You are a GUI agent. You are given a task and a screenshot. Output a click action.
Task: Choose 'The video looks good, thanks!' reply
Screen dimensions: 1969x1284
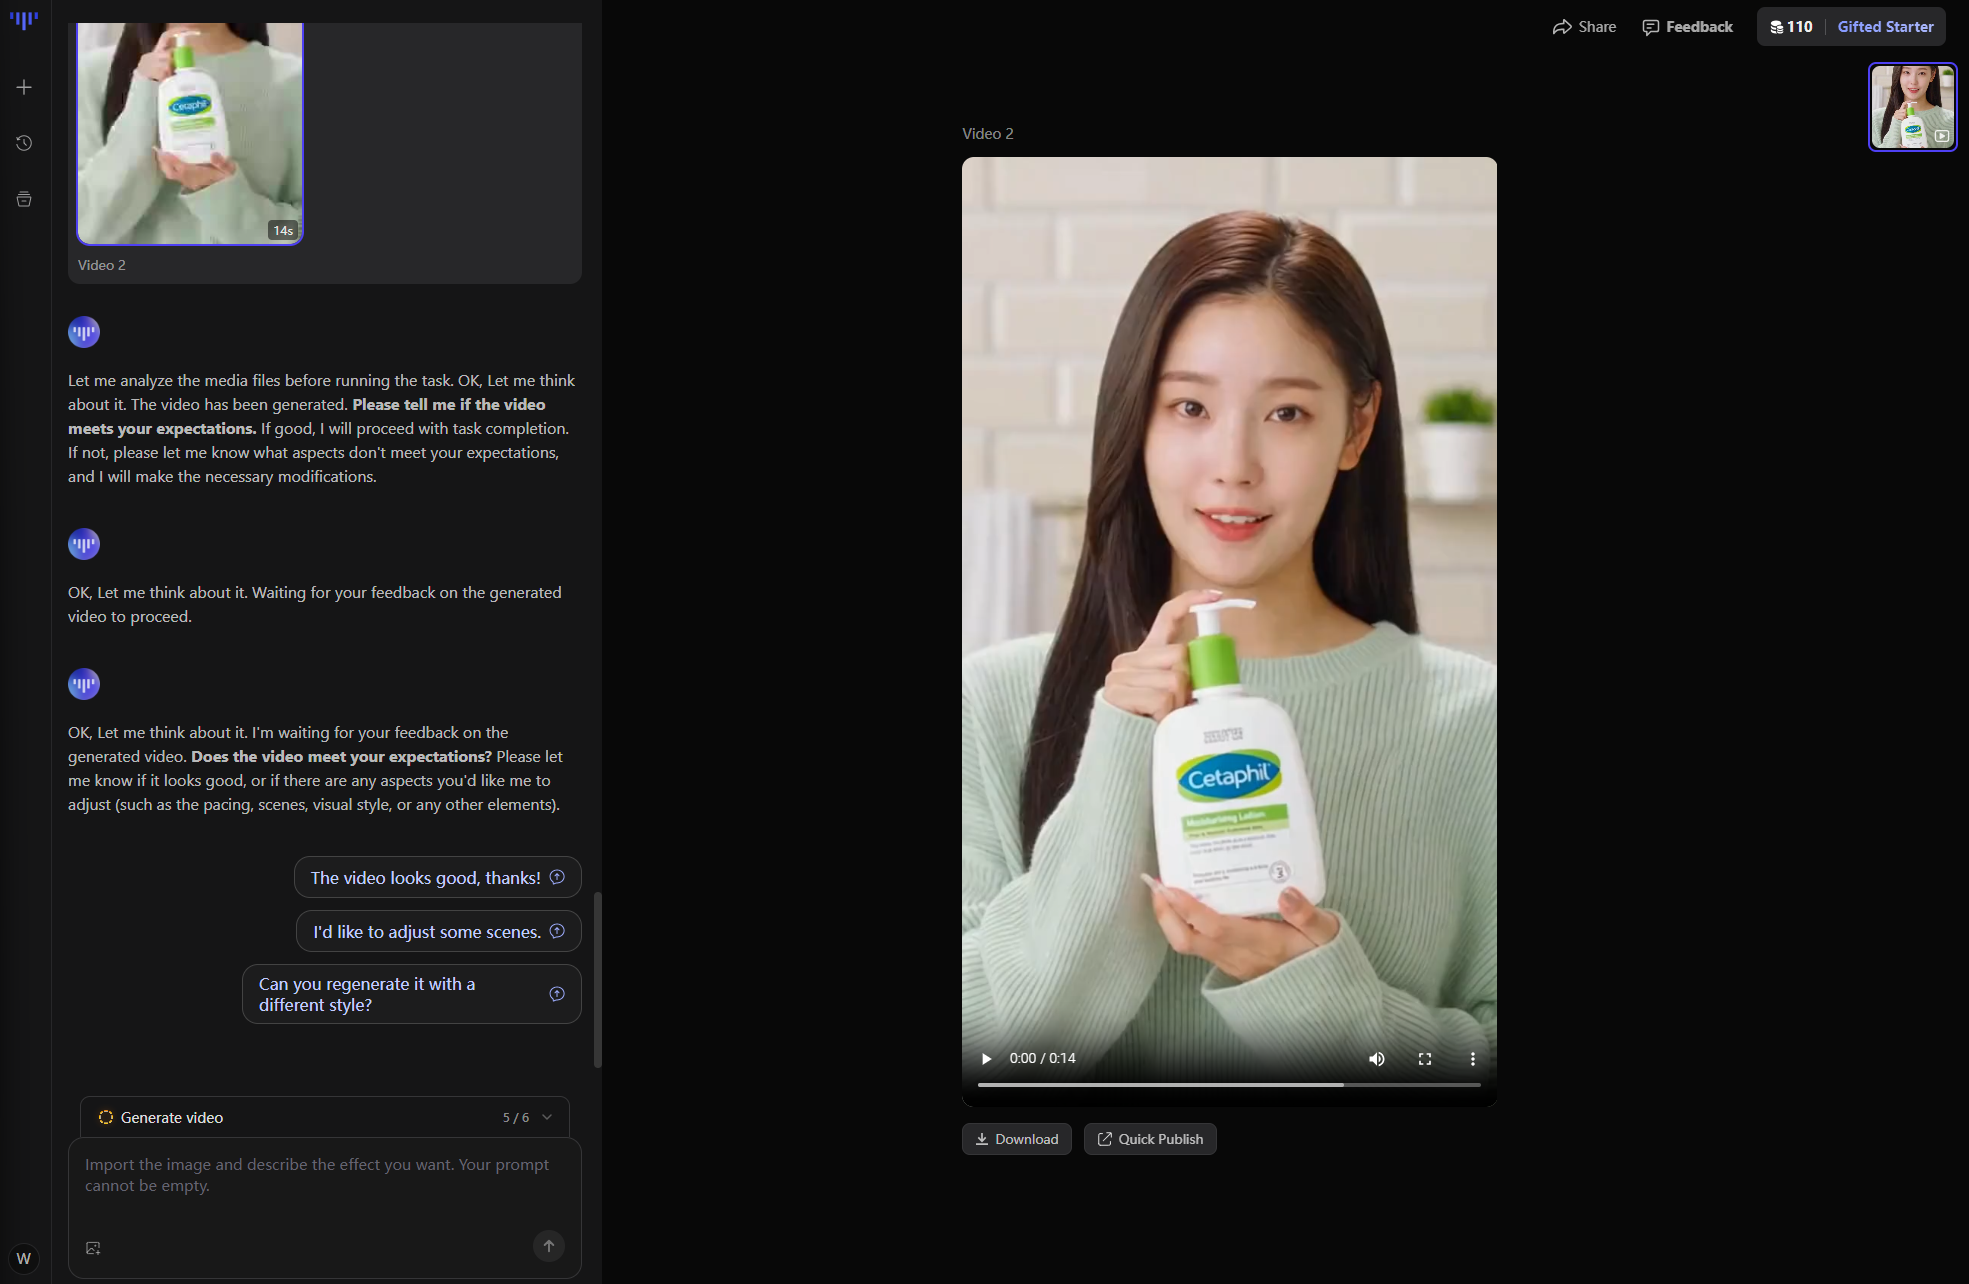(437, 878)
